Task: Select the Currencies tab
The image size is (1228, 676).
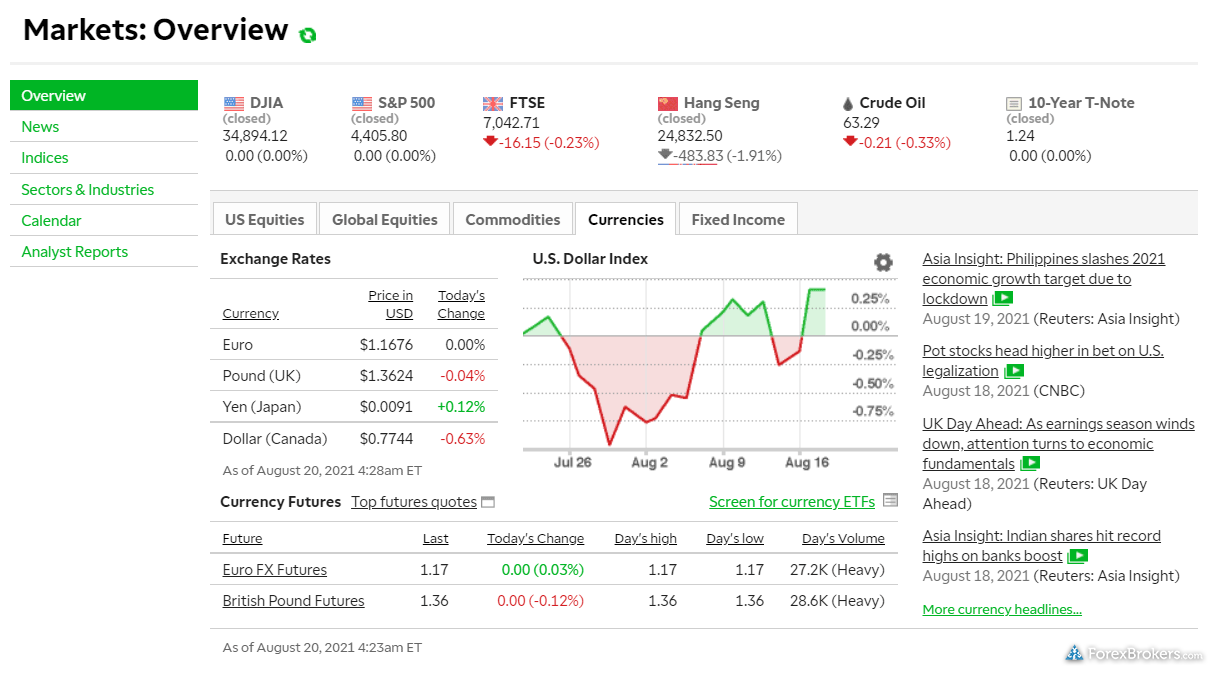Action: (626, 219)
